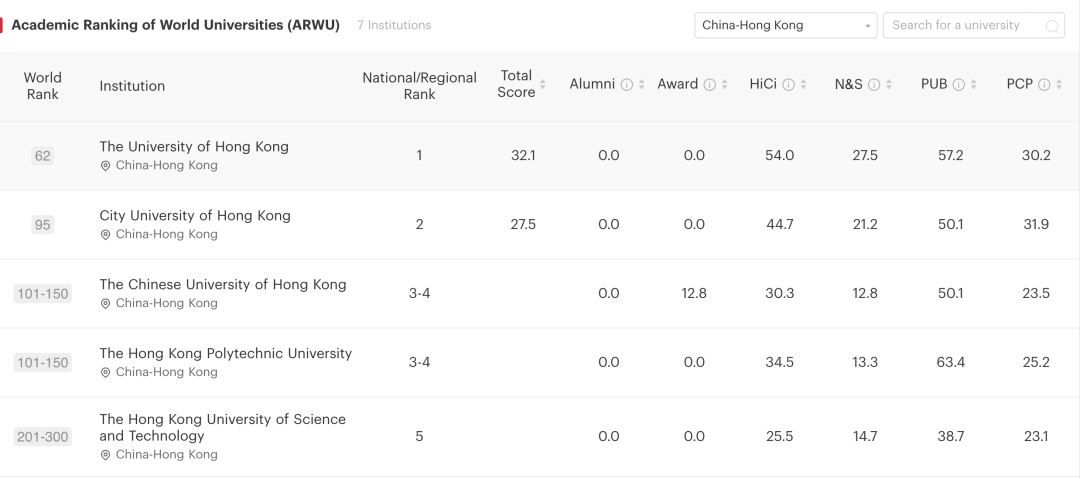Image resolution: width=1080 pixels, height=479 pixels.
Task: Click location pin under City University
Action: (105, 235)
